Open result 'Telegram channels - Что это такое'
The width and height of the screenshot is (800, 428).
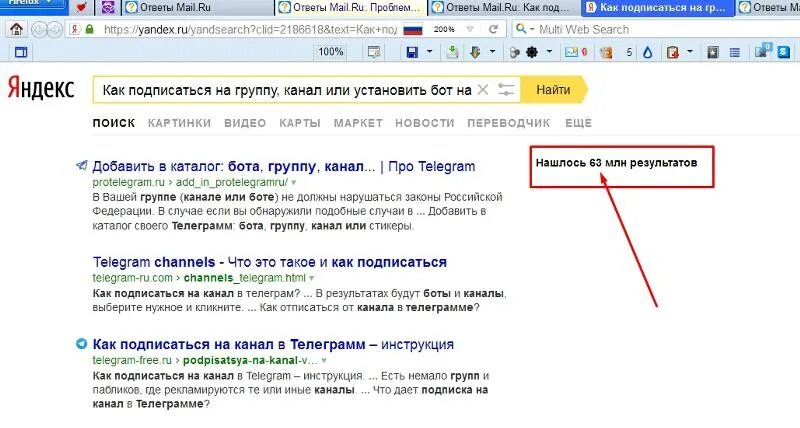click(269, 262)
